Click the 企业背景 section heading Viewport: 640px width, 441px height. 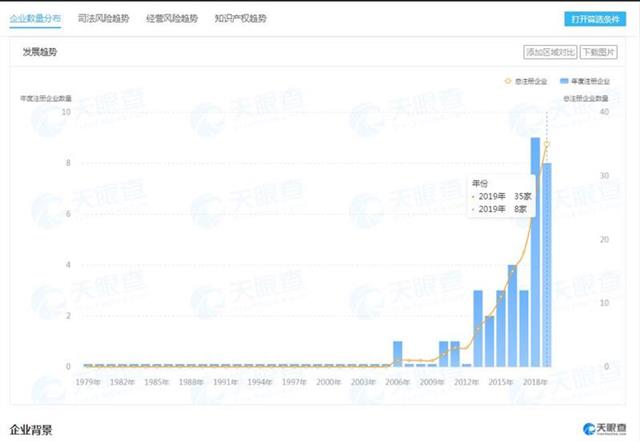tap(31, 428)
